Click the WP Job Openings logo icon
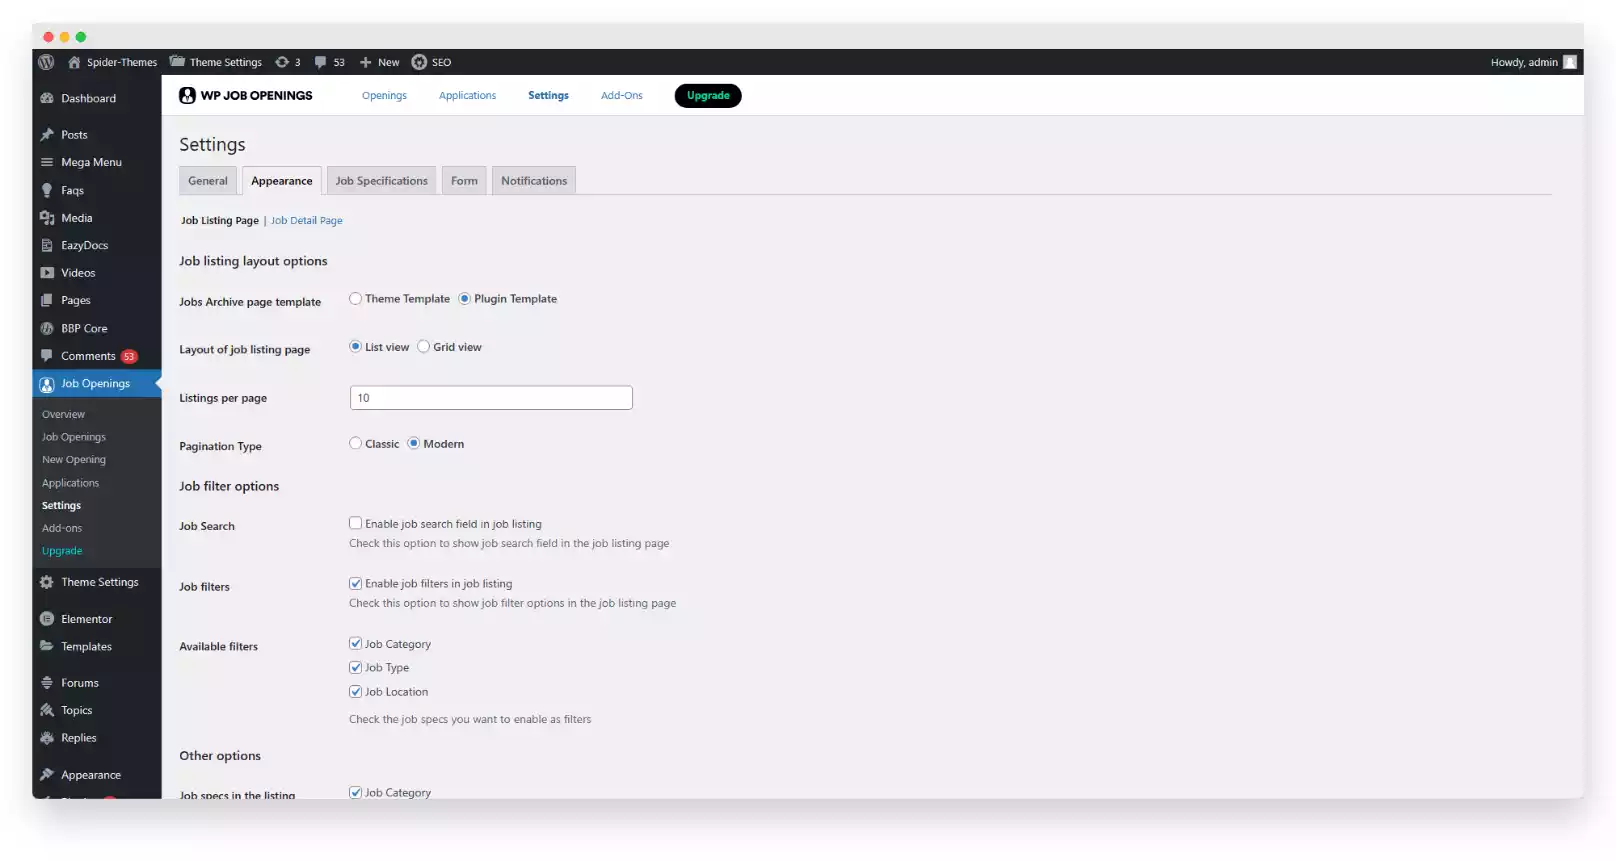 187,96
